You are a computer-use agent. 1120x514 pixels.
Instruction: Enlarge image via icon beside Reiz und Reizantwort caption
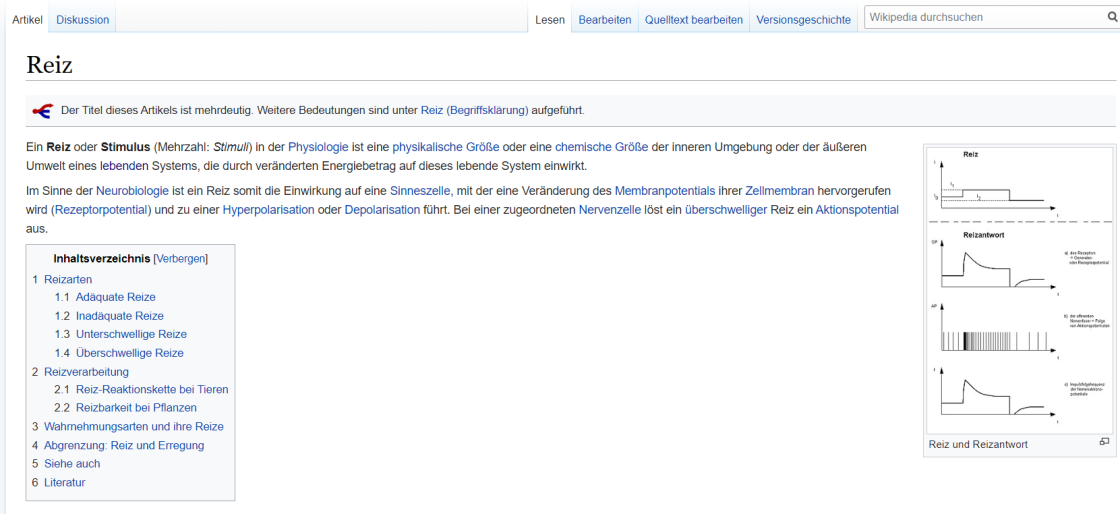point(1104,442)
